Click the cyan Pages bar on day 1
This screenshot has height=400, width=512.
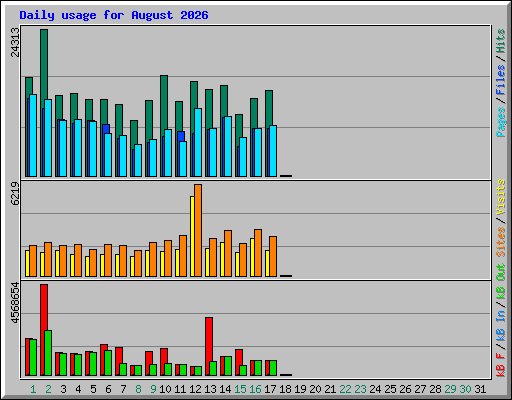(x=33, y=135)
